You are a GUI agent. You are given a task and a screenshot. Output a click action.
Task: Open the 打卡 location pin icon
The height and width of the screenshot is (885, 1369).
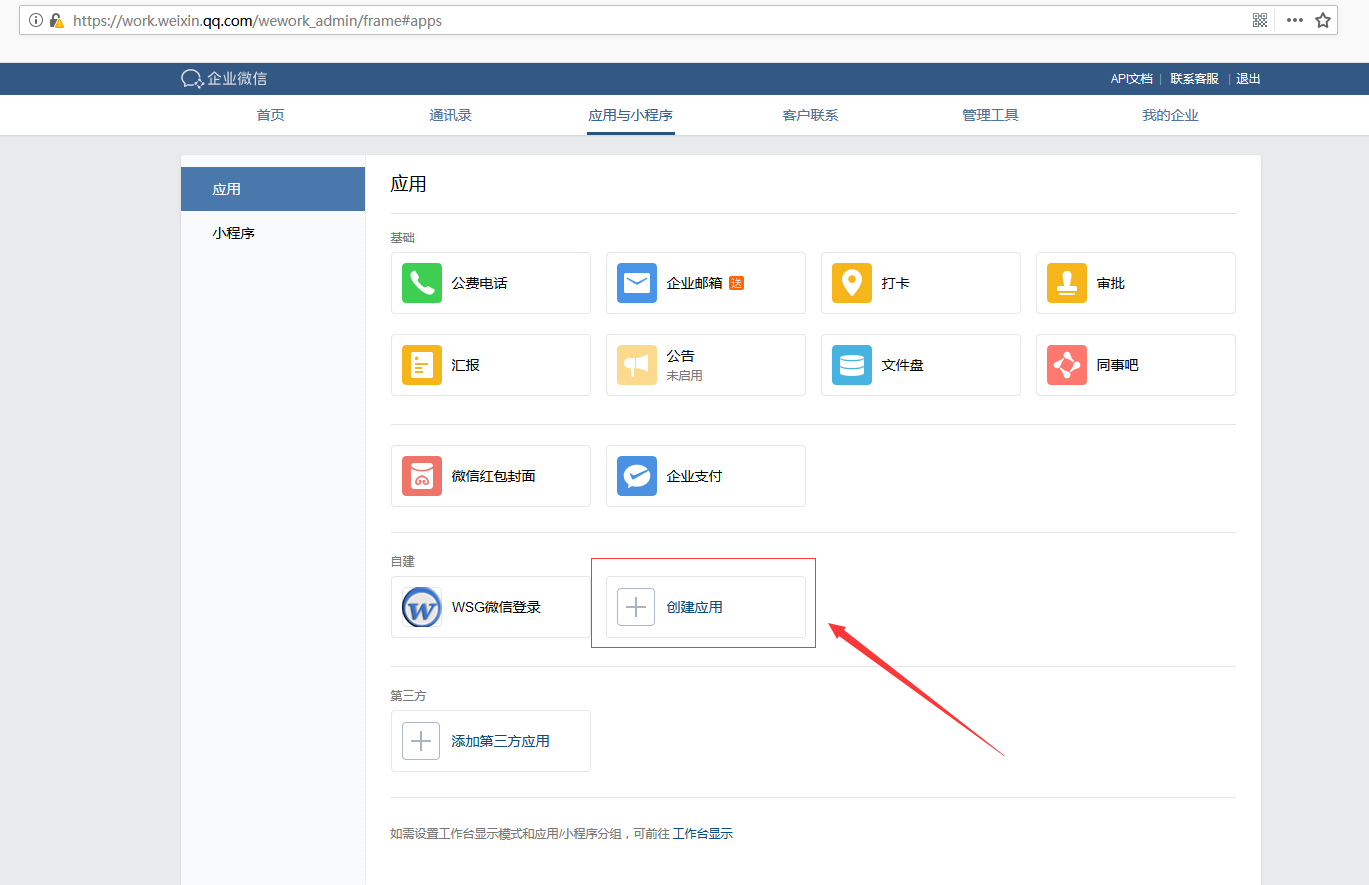pyautogui.click(x=852, y=283)
